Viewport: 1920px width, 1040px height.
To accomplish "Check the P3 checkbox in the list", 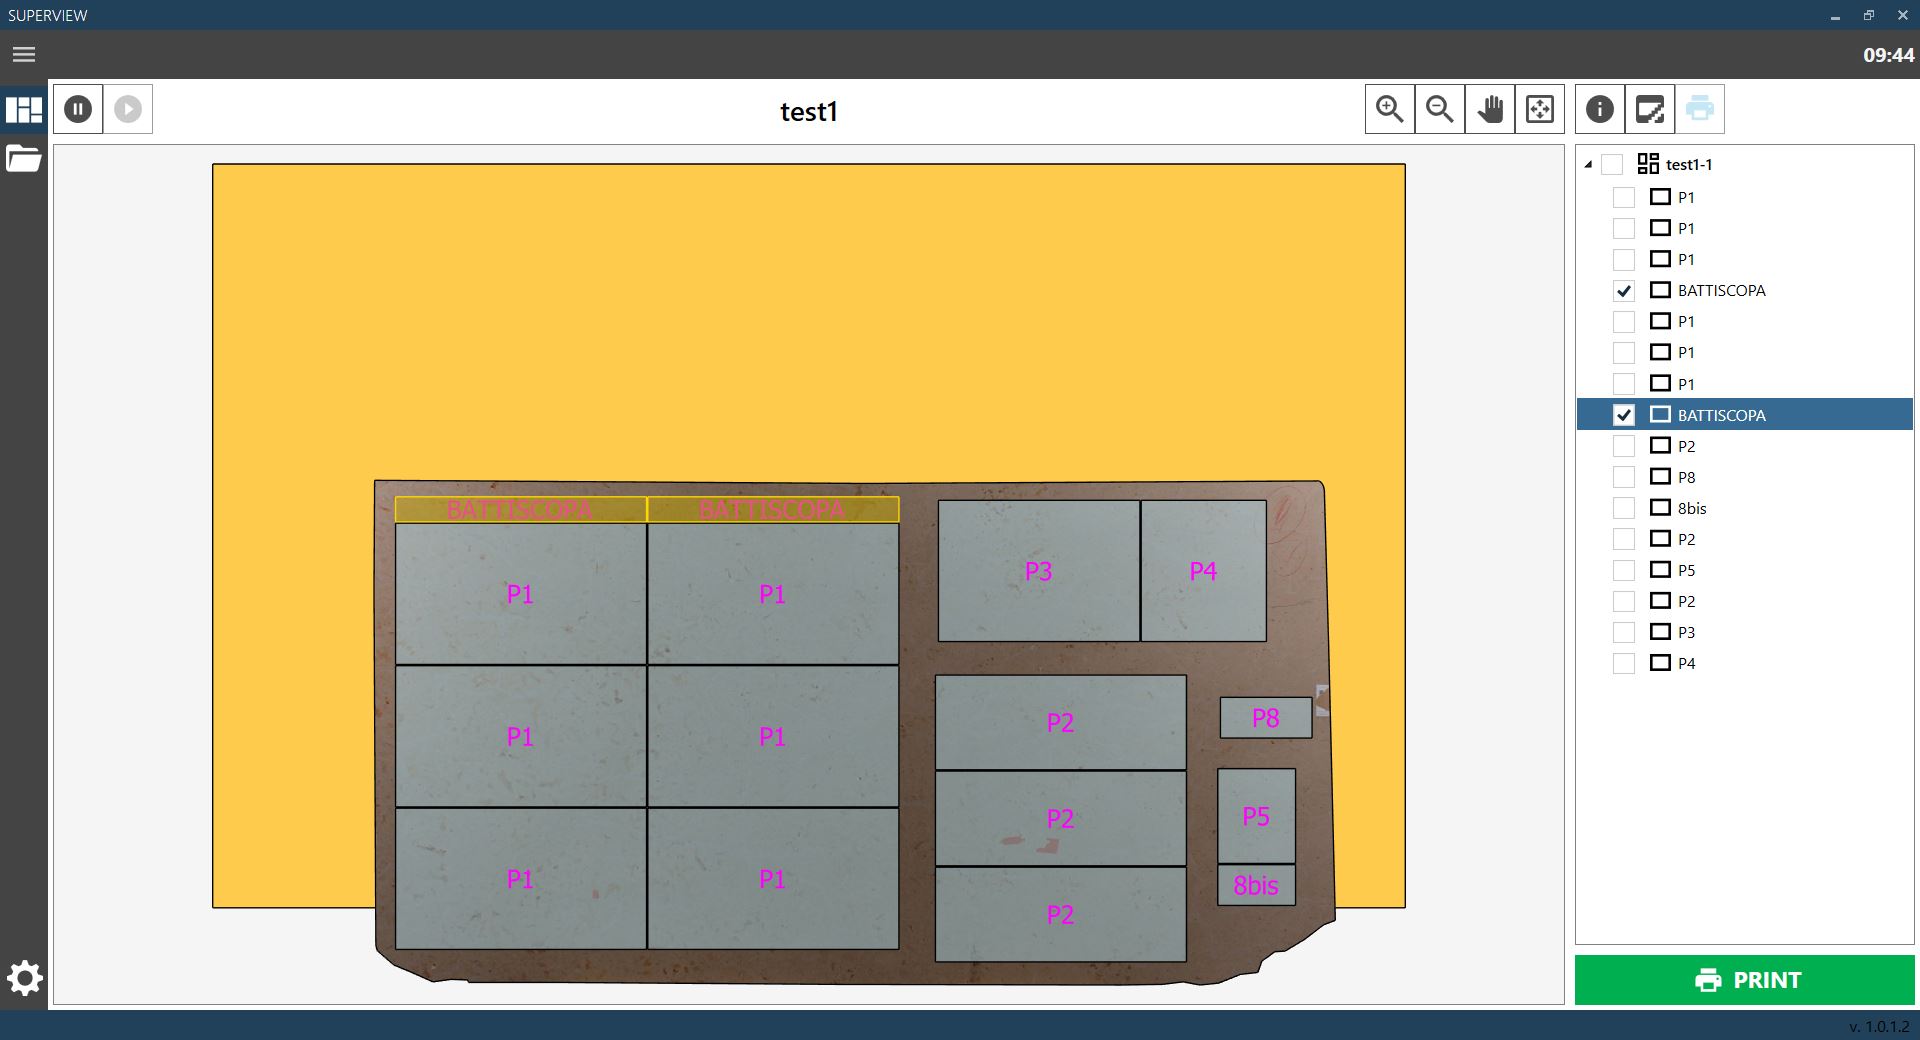I will point(1624,632).
